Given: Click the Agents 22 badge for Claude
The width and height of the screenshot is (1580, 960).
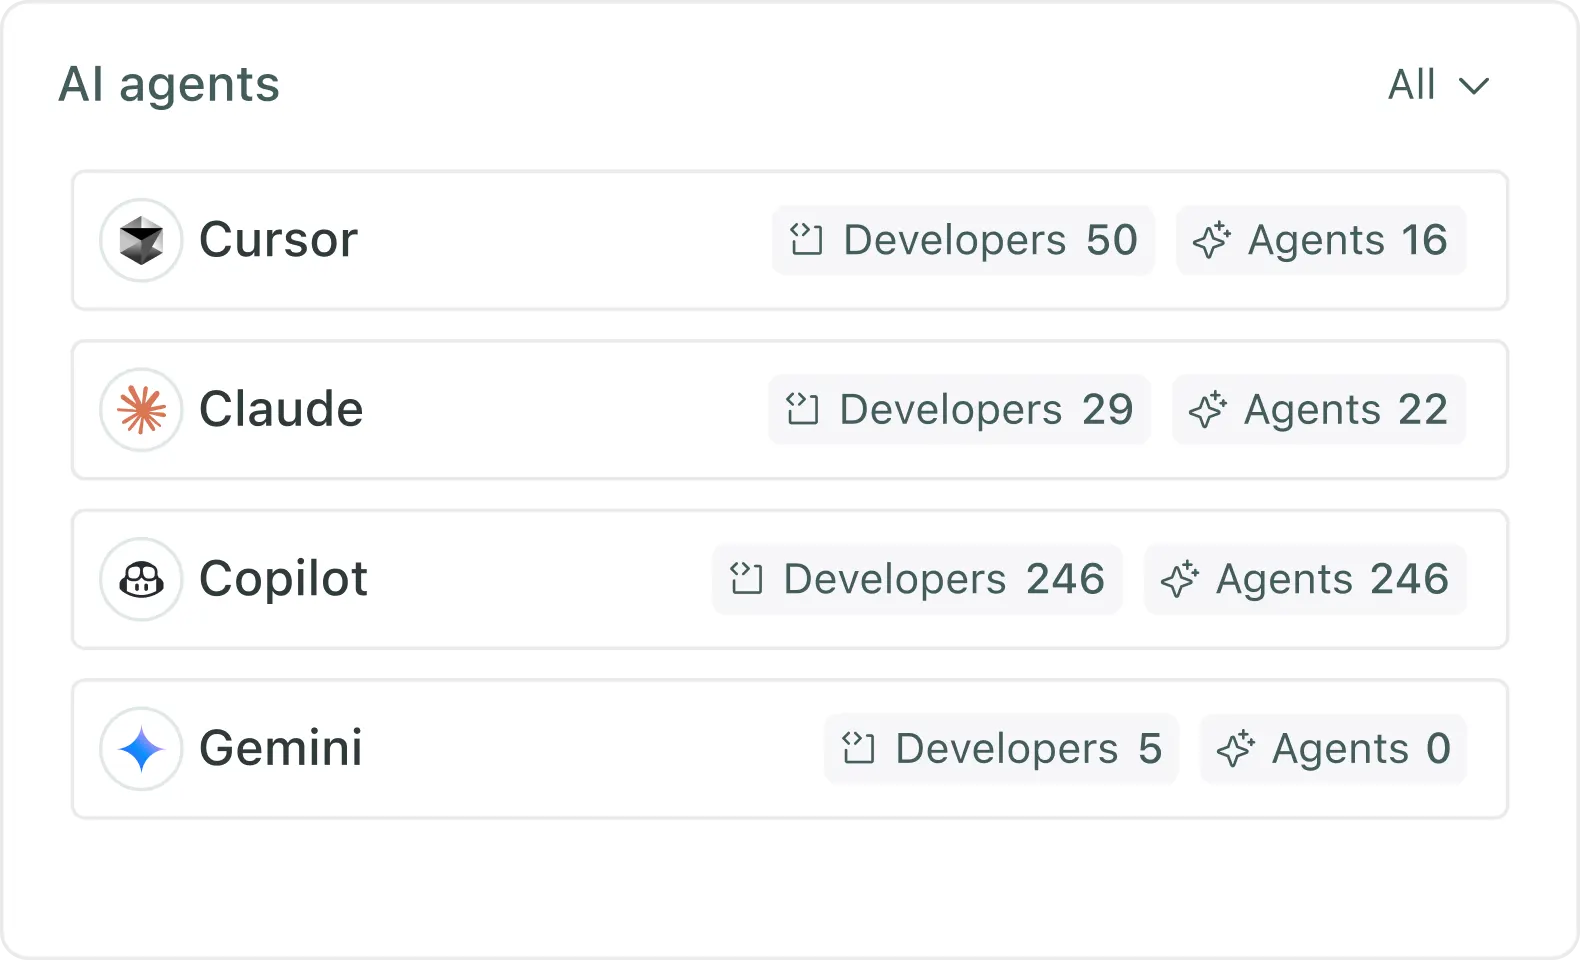Looking at the screenshot, I should click(1319, 409).
